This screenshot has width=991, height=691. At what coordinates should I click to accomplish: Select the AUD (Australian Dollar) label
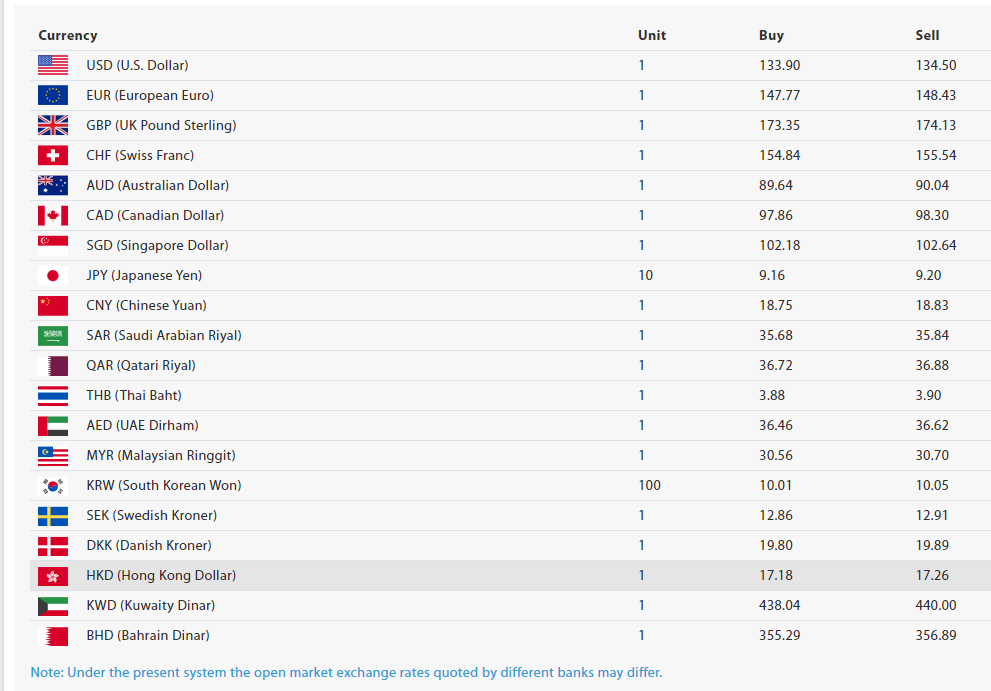pos(157,185)
